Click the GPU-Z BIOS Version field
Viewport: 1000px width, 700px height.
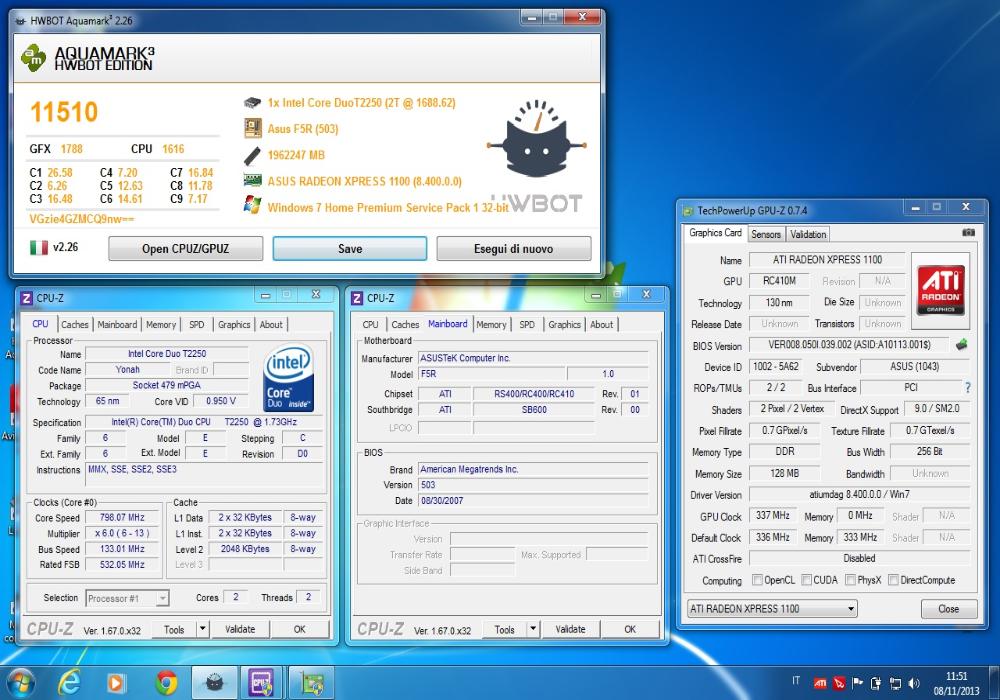point(849,345)
